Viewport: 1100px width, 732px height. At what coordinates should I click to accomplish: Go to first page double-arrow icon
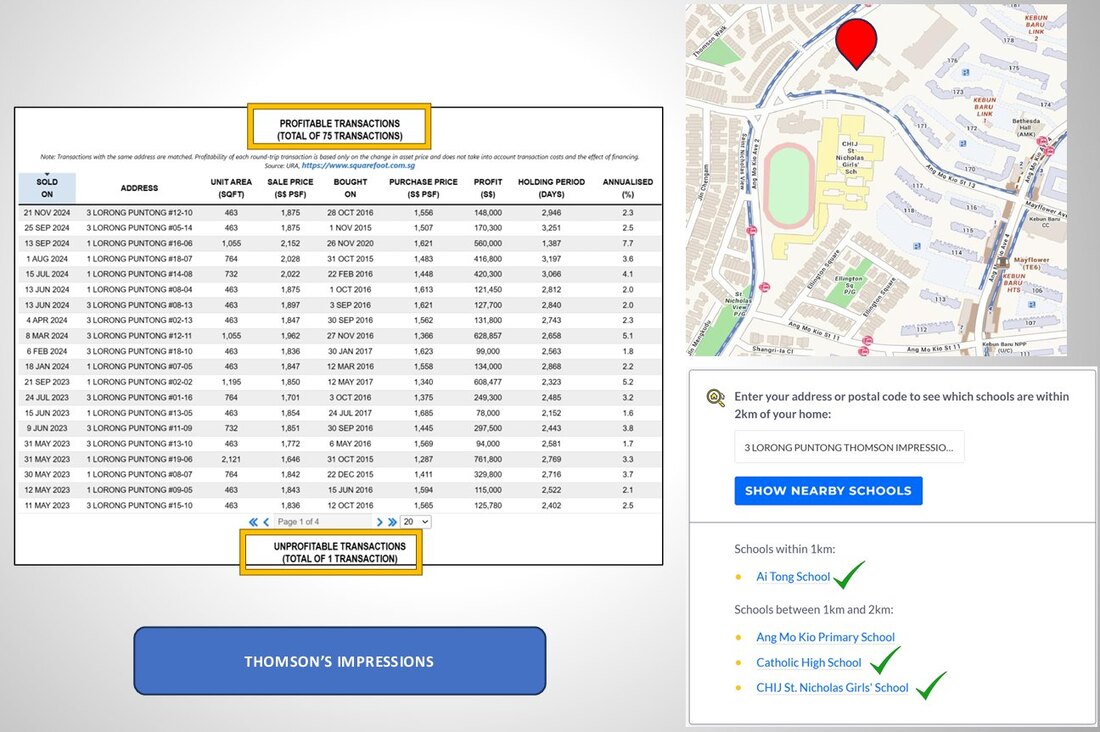pos(253,522)
